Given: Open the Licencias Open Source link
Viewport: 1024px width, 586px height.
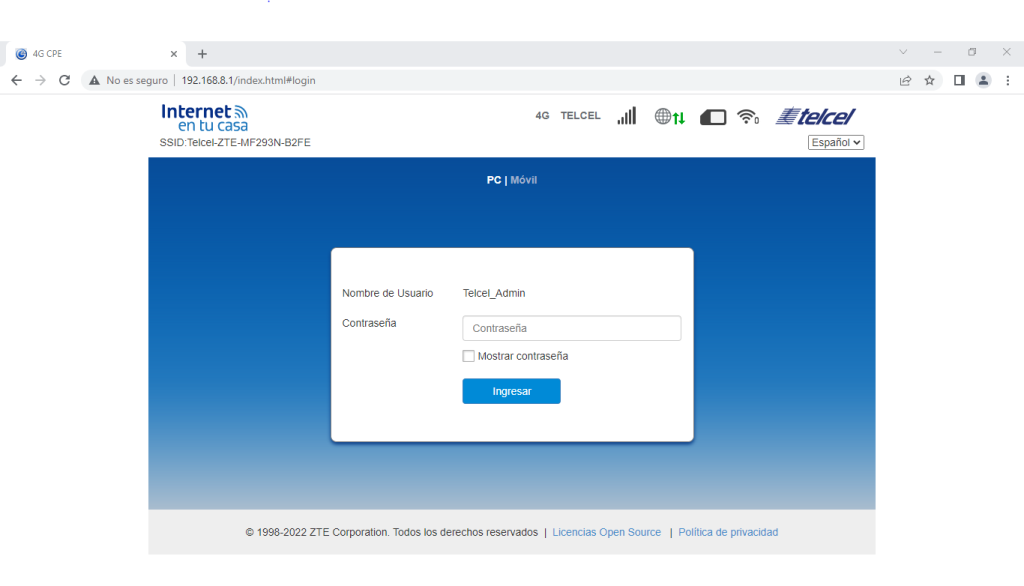Looking at the screenshot, I should click(607, 532).
